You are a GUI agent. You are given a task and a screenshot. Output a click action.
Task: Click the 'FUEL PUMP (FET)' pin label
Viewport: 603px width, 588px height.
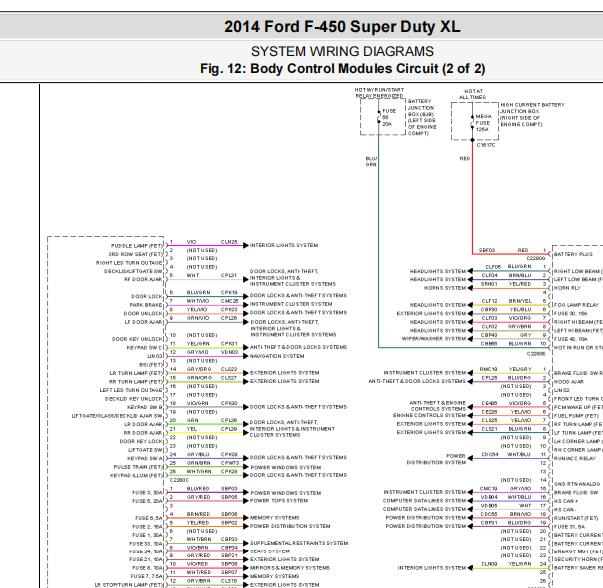[576, 416]
